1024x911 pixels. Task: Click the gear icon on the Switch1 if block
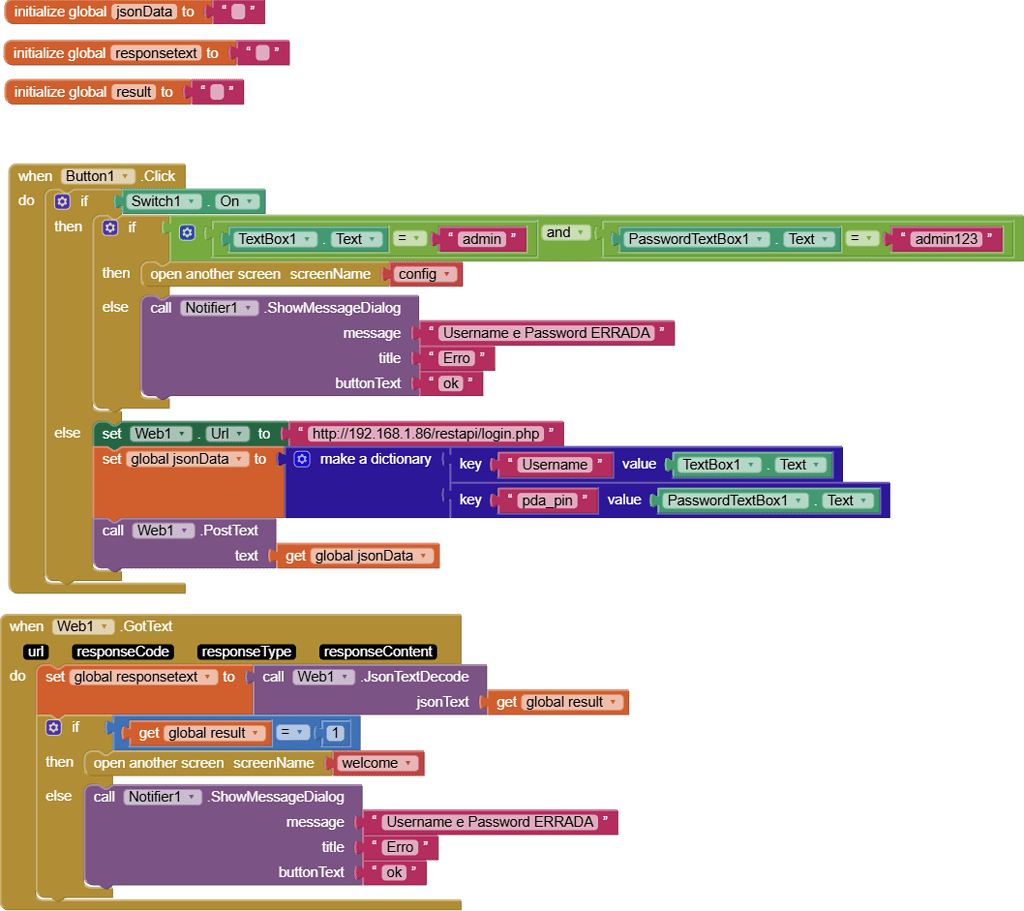click(62, 201)
